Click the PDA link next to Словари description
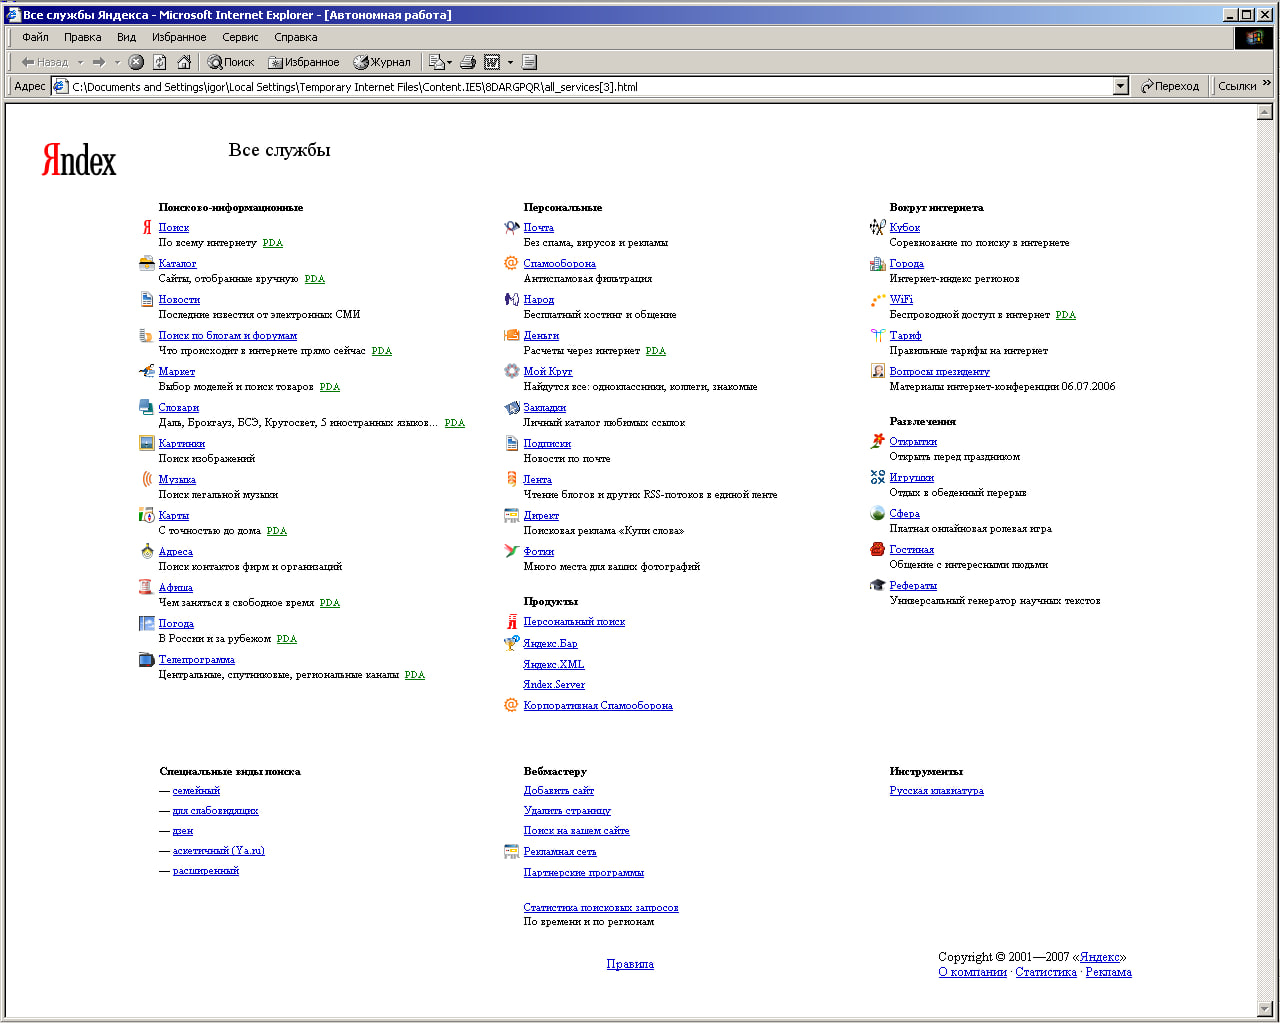 pos(455,423)
